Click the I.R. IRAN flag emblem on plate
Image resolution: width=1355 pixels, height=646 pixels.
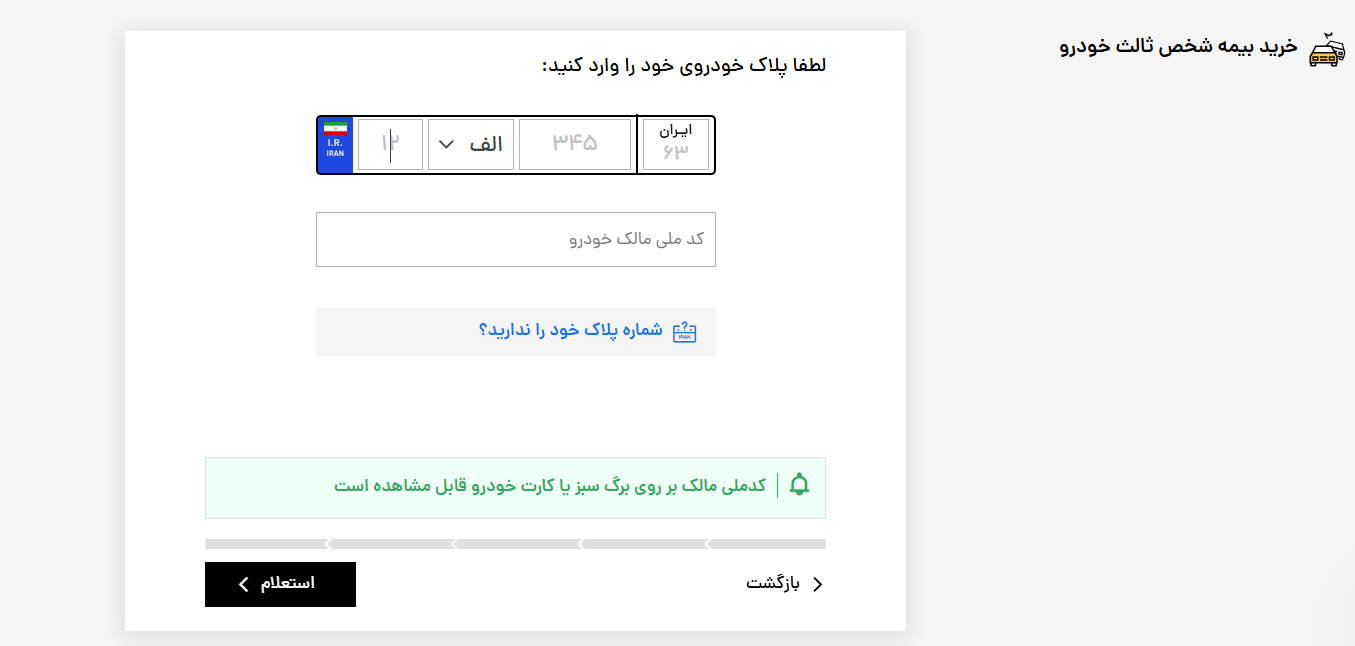[x=335, y=145]
